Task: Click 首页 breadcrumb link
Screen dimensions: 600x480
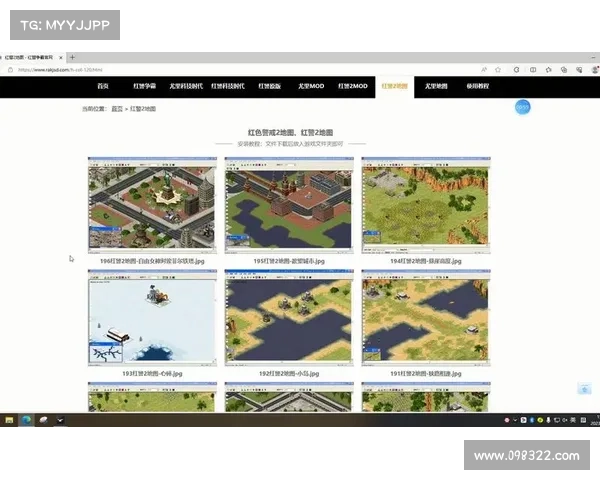Action: (117, 109)
